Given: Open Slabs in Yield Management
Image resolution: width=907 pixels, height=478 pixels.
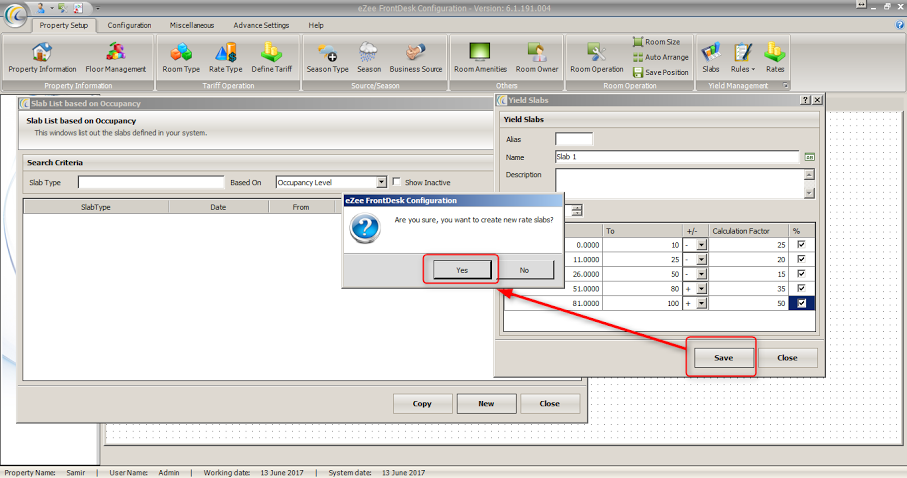Looking at the screenshot, I should (711, 58).
